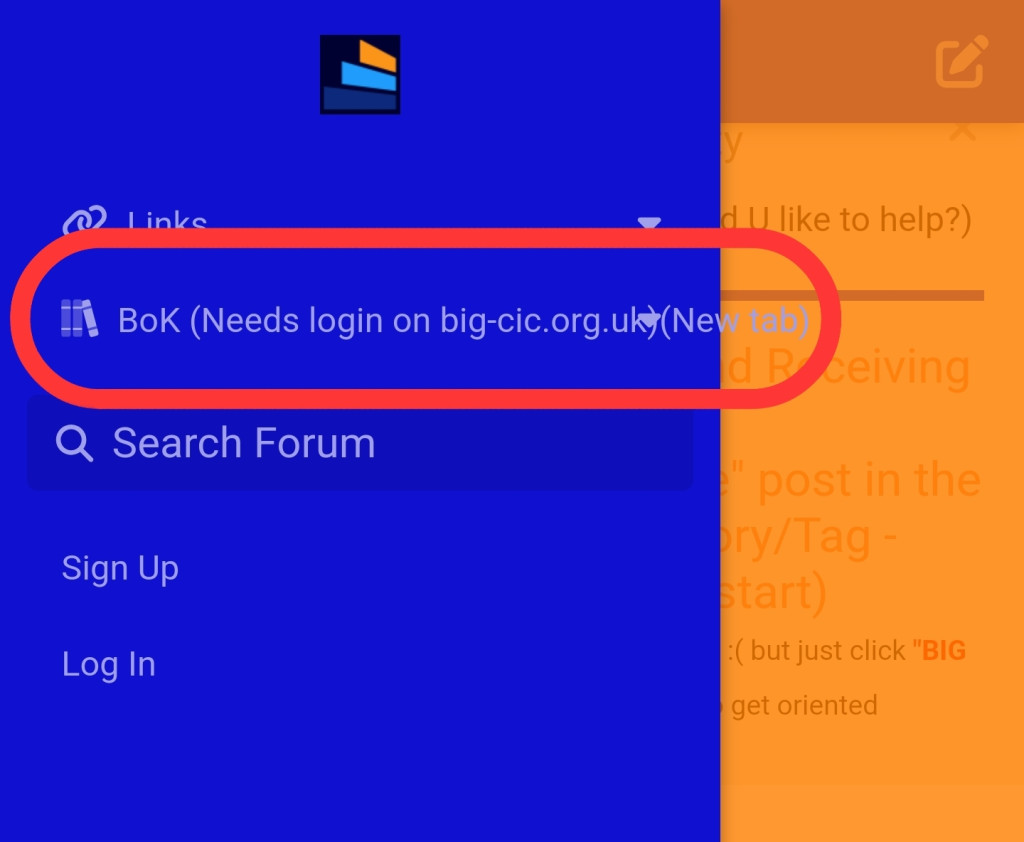Click the forum logo in the sidebar
The width and height of the screenshot is (1024, 842).
pyautogui.click(x=360, y=74)
